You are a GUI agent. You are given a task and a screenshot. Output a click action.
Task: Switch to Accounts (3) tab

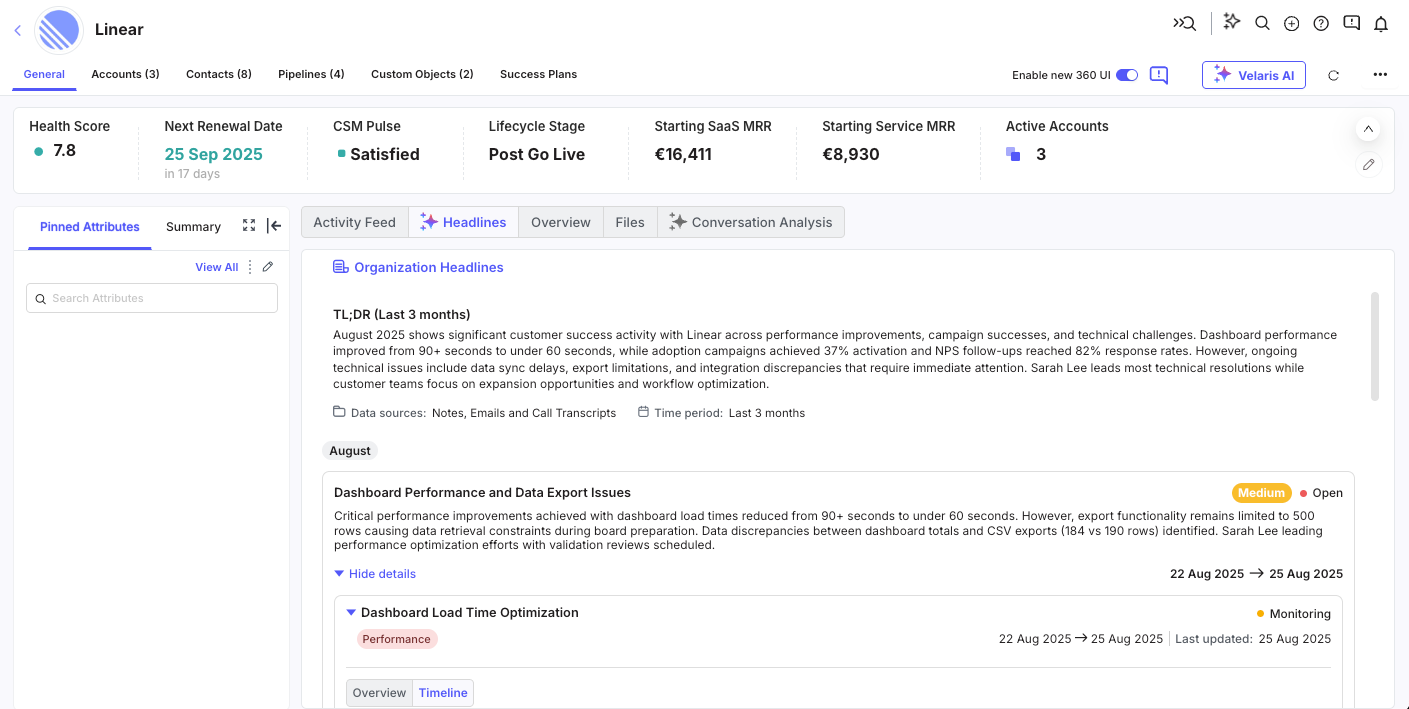coord(125,74)
